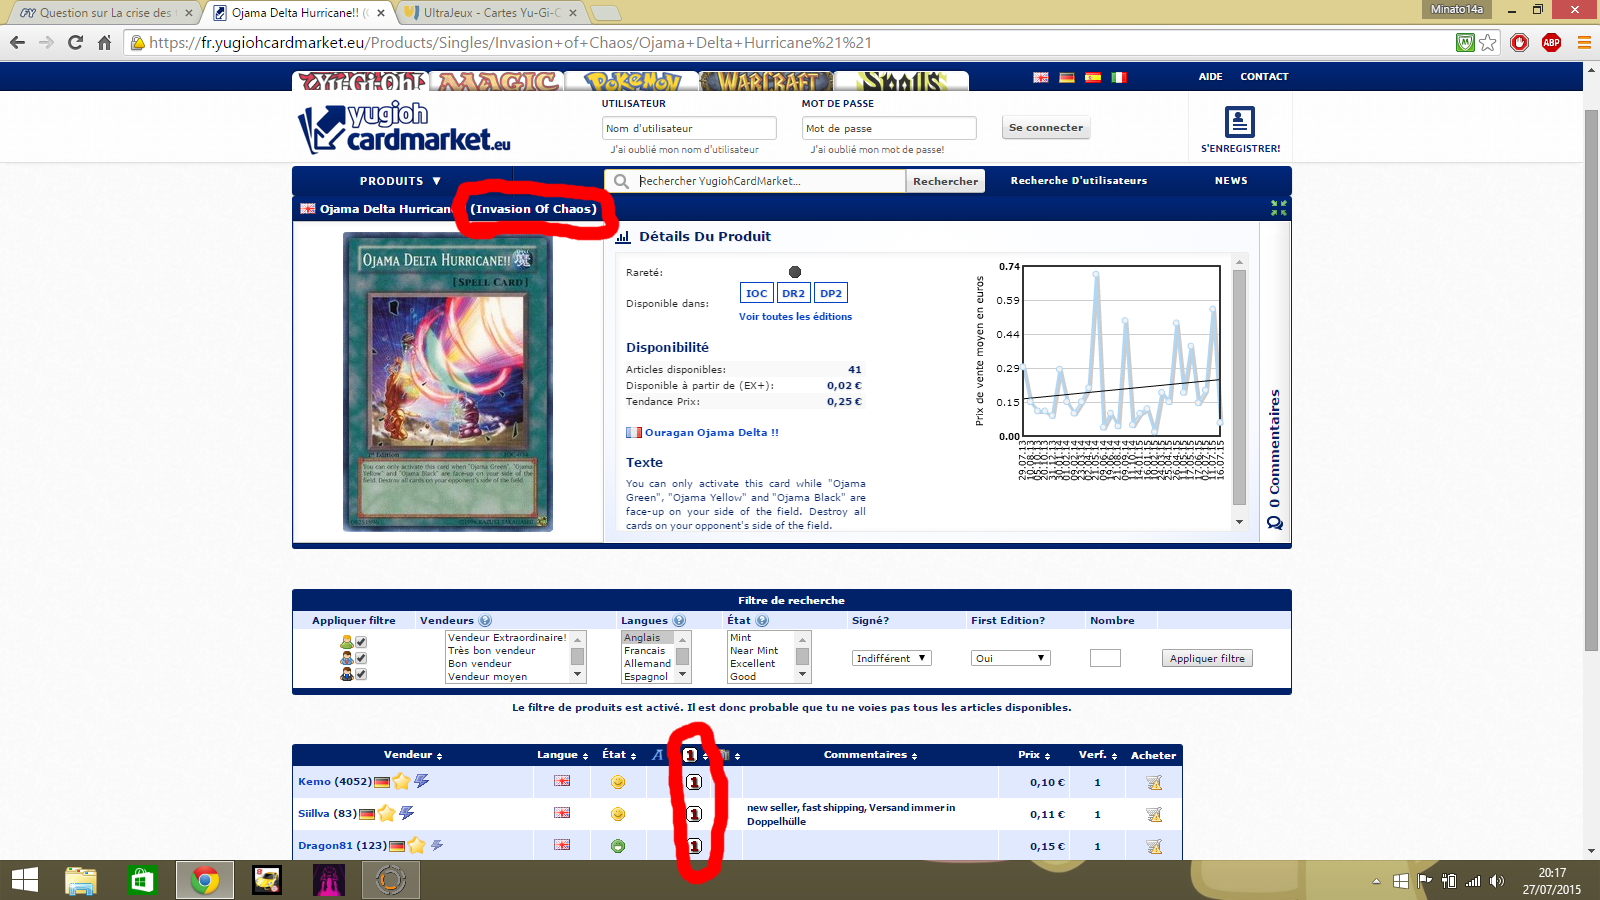Click Dragon81's green condition icon
The width and height of the screenshot is (1600, 900).
[x=618, y=846]
